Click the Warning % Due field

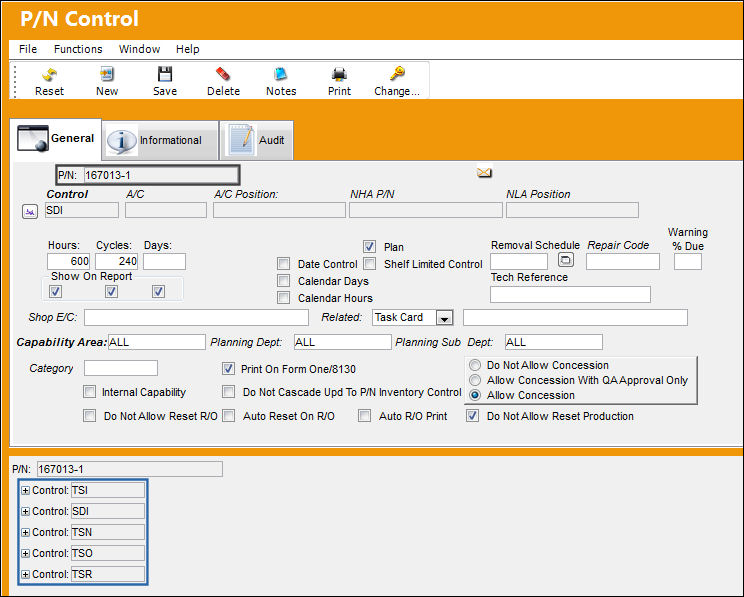pyautogui.click(x=688, y=261)
